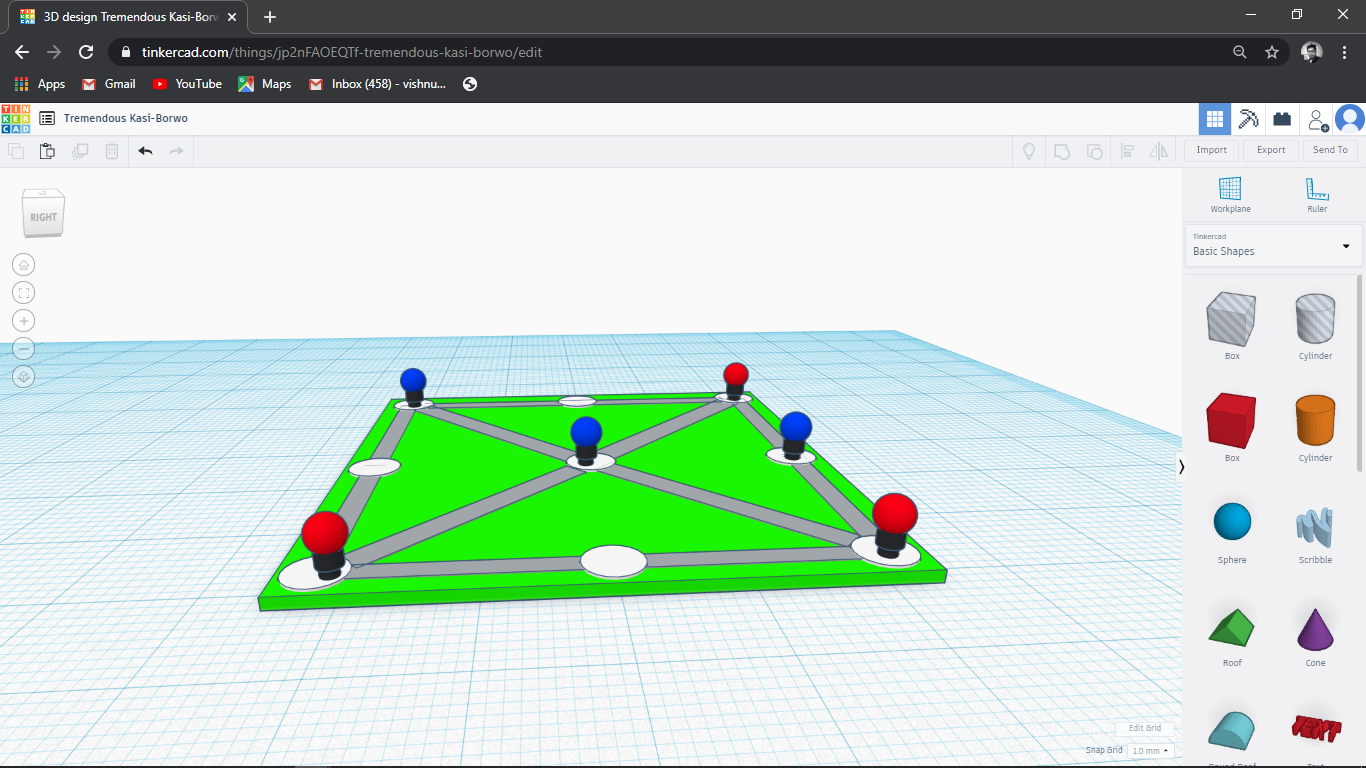Go back in browser

(22, 52)
